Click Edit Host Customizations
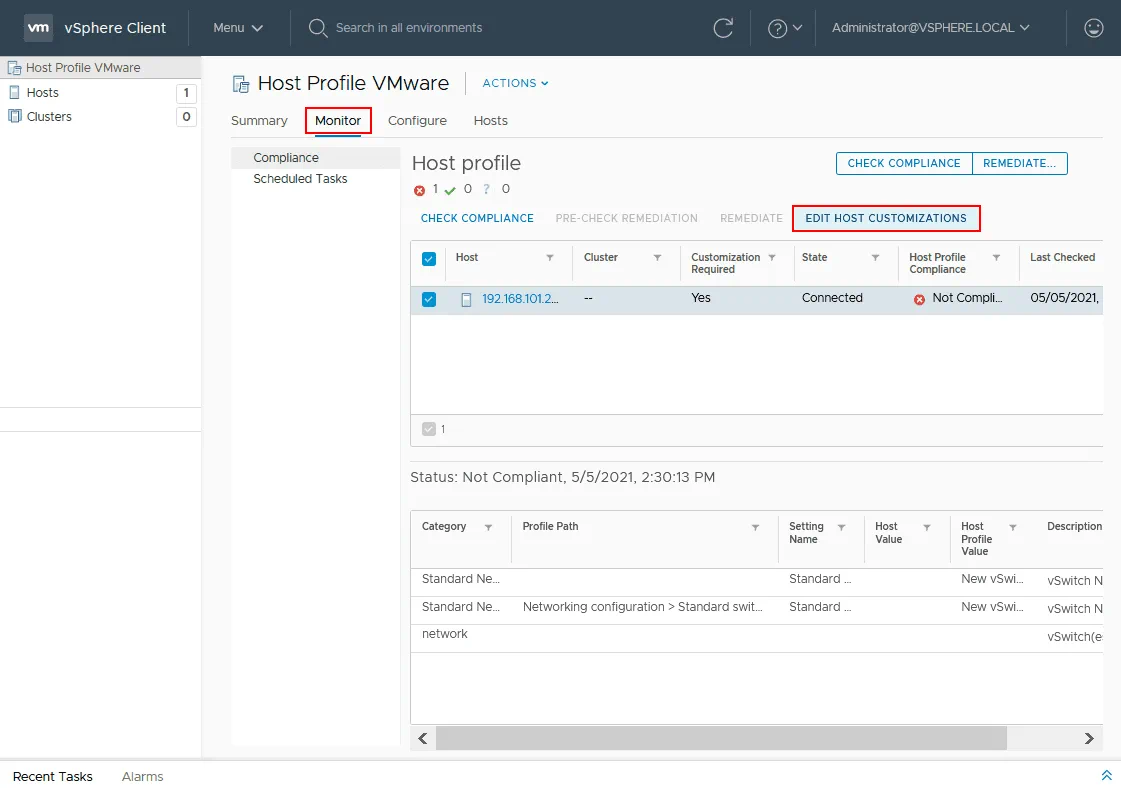The height and width of the screenshot is (788, 1121). (x=886, y=218)
